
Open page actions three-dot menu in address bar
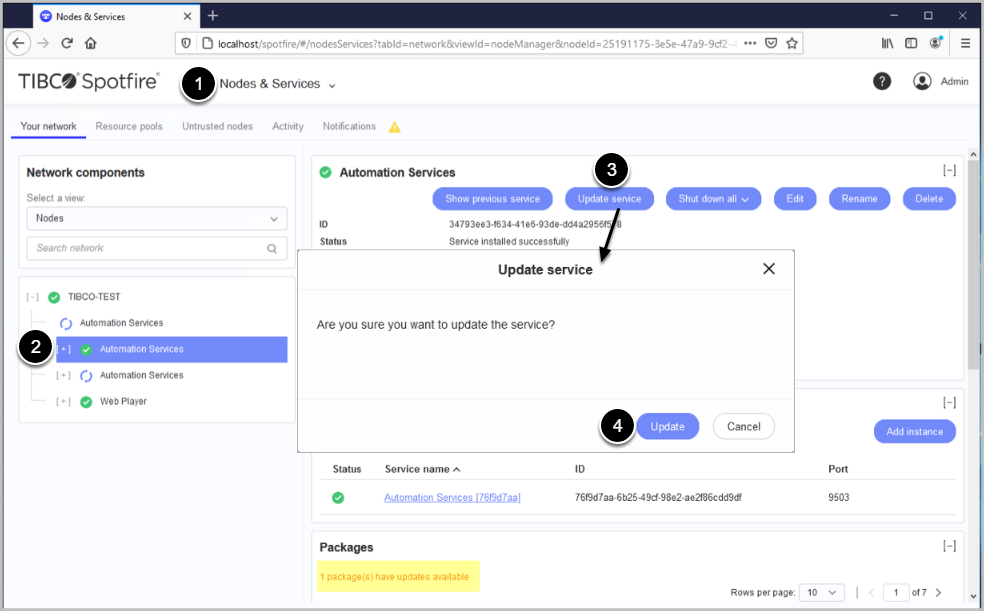750,43
